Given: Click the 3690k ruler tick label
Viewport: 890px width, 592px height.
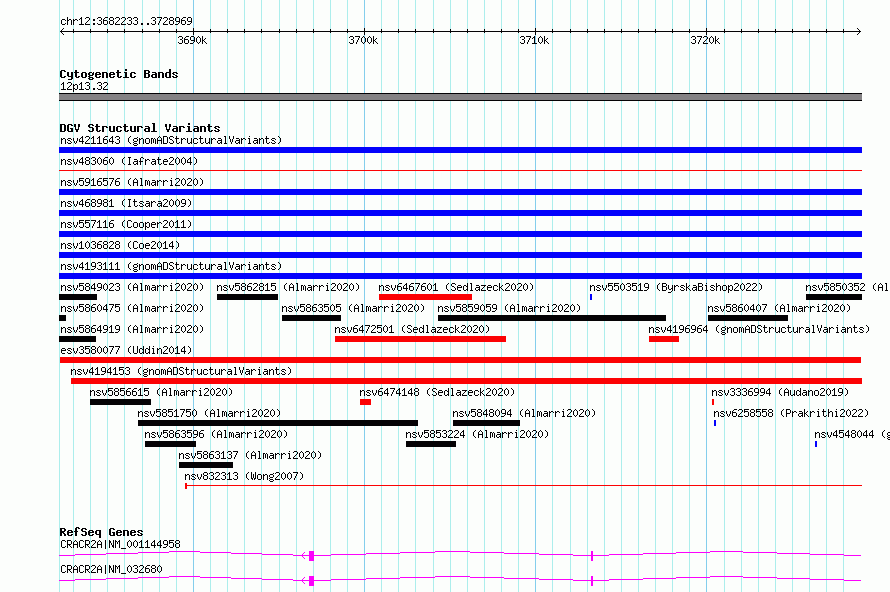Looking at the screenshot, I should [192, 40].
